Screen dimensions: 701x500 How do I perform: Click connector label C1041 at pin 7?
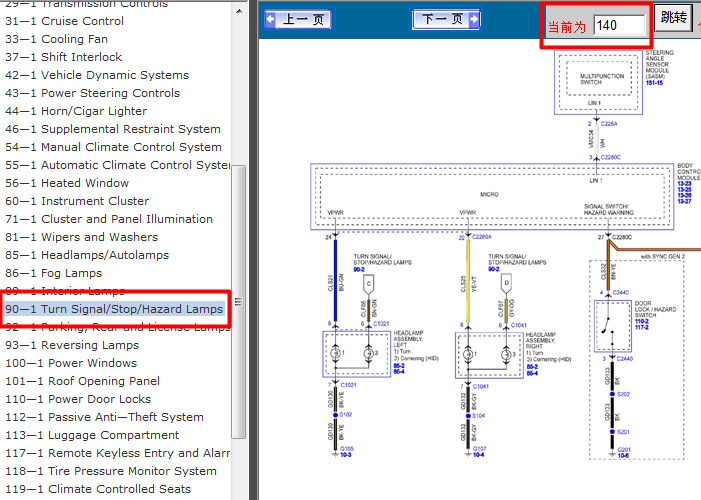[481, 386]
